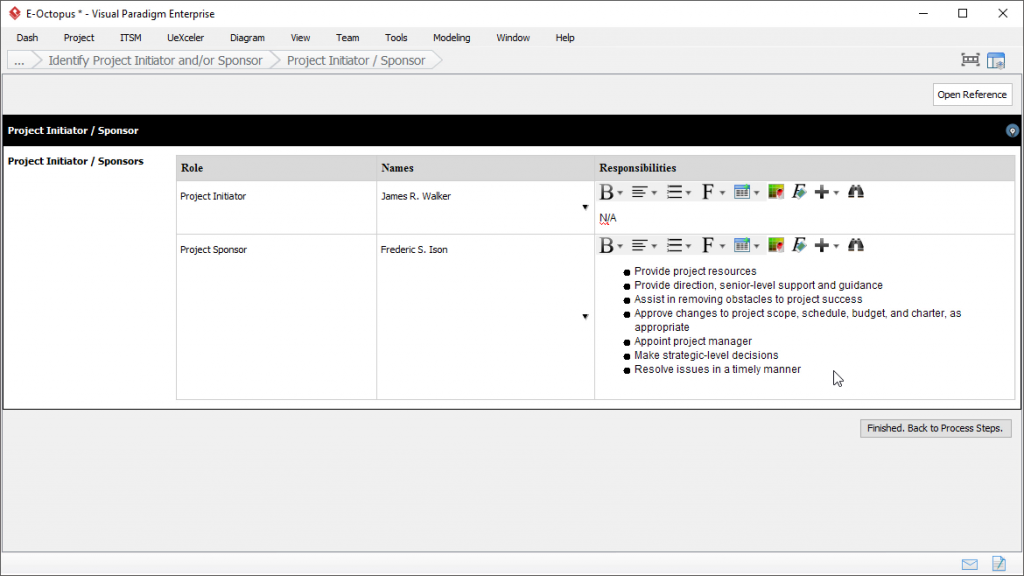Click Finished. Back to Process Steps.

(934, 428)
